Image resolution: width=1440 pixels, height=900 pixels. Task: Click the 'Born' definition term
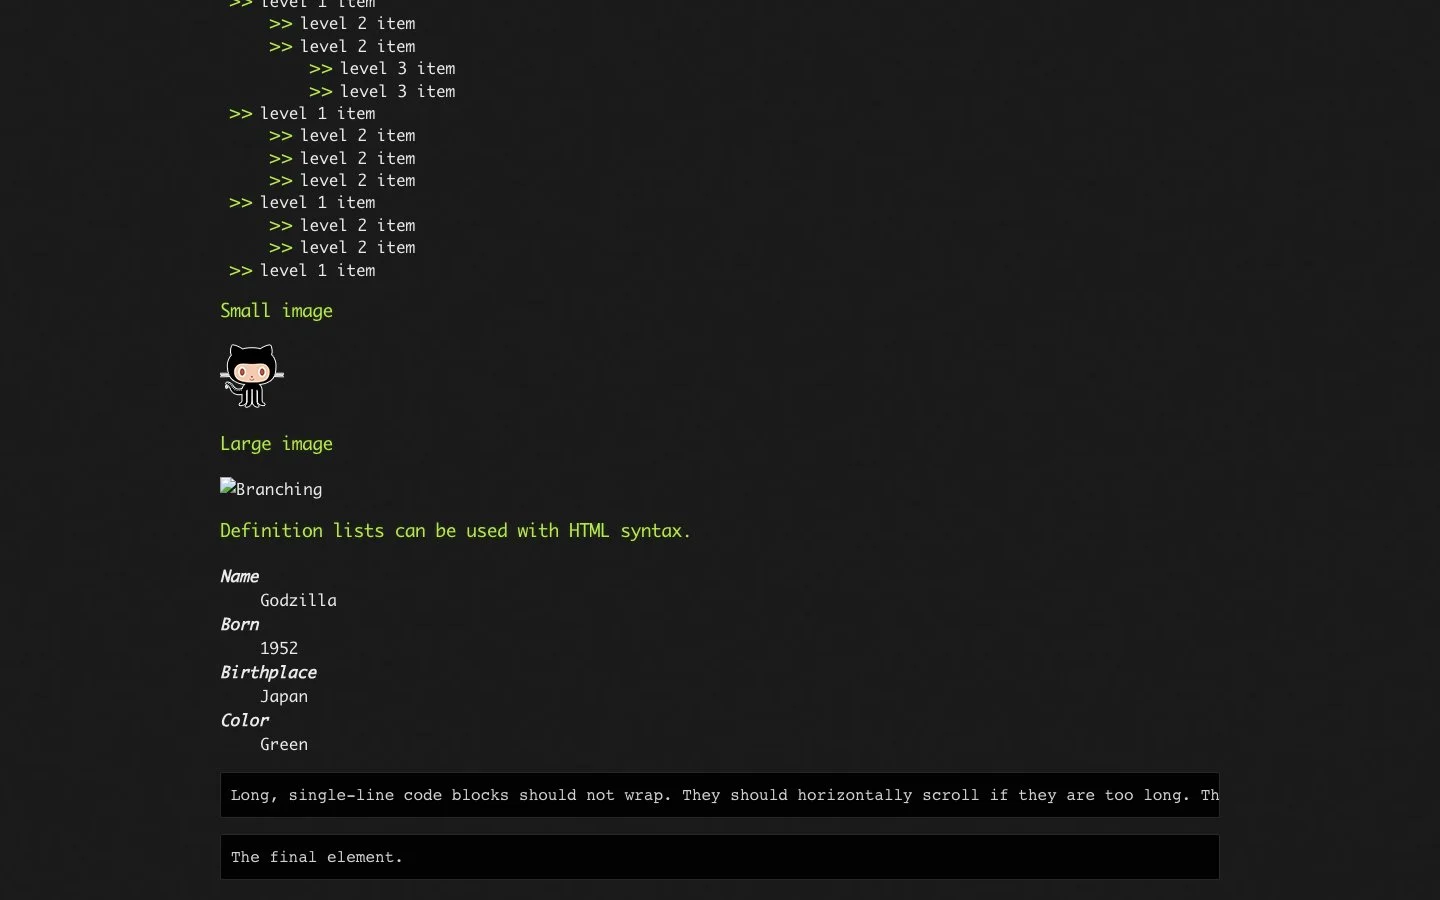click(239, 624)
